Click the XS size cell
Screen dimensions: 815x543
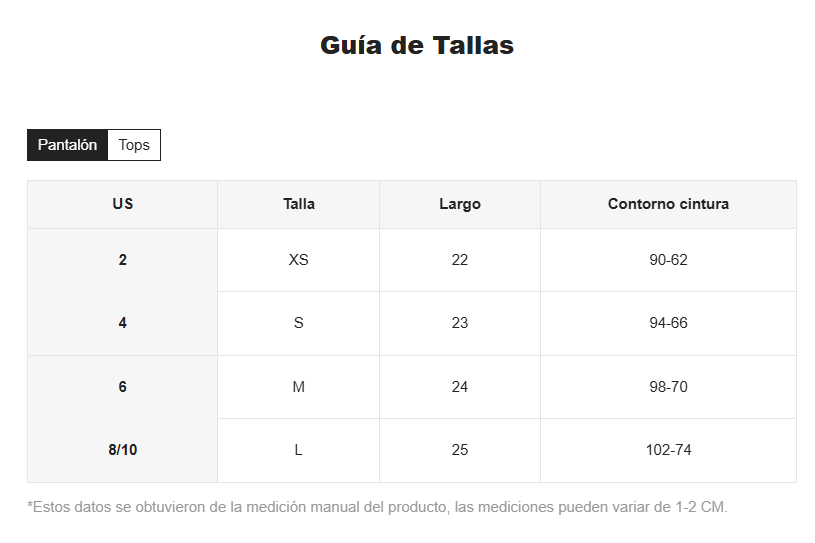pos(299,260)
